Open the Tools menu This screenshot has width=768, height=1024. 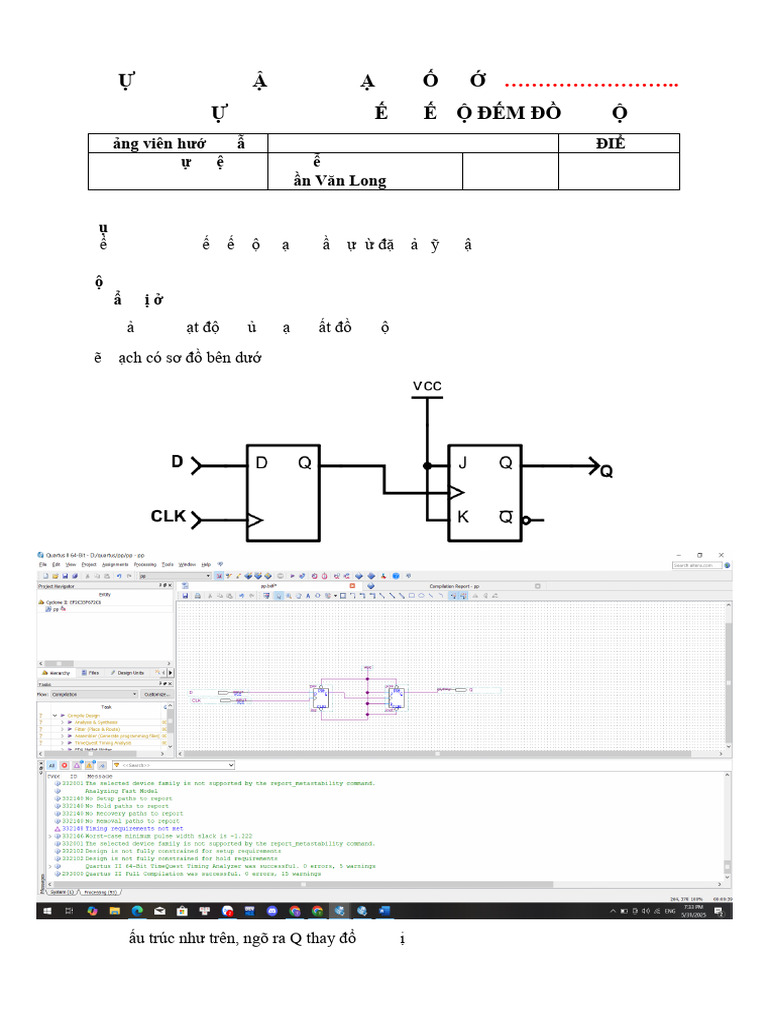[x=167, y=564]
